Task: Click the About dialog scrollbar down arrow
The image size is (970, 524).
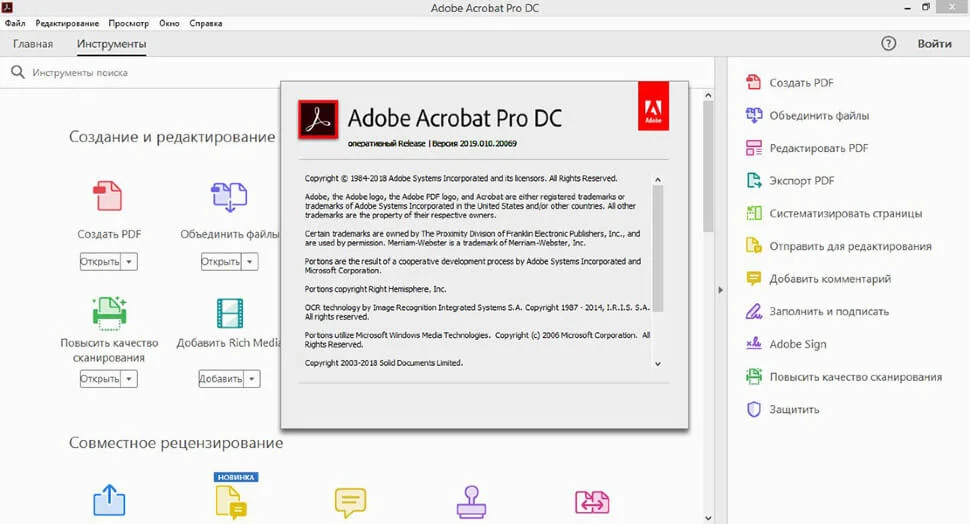Action: pos(658,364)
